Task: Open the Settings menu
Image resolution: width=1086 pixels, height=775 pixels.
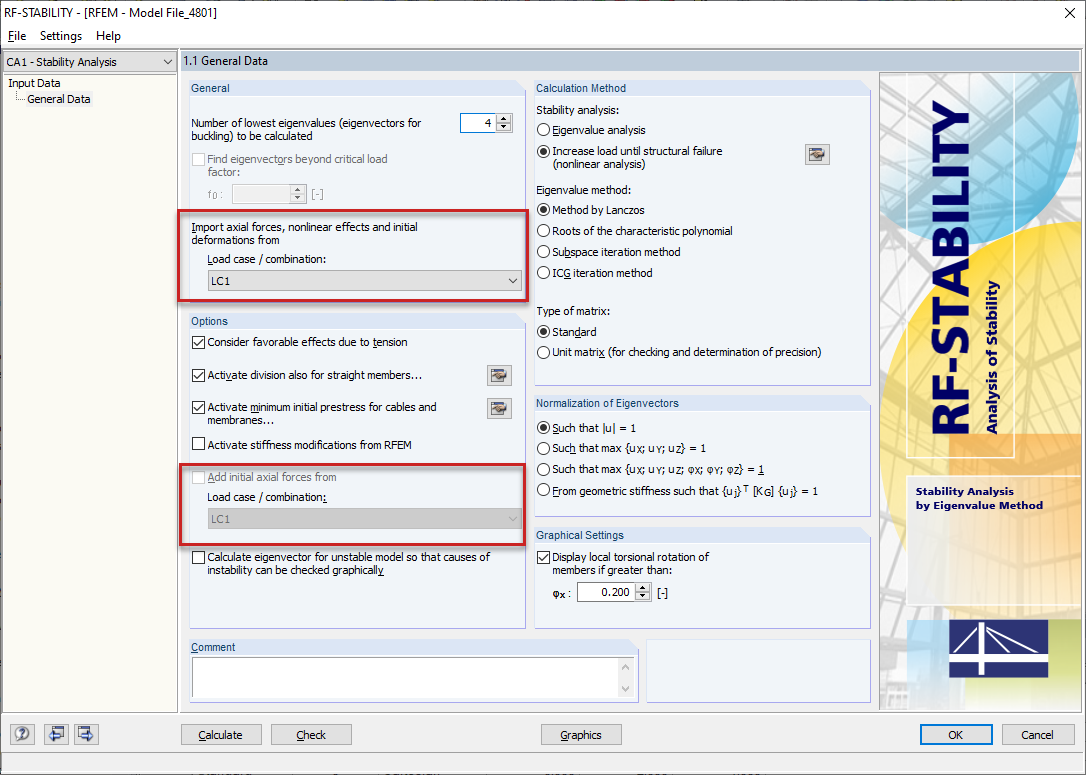Action: tap(60, 35)
